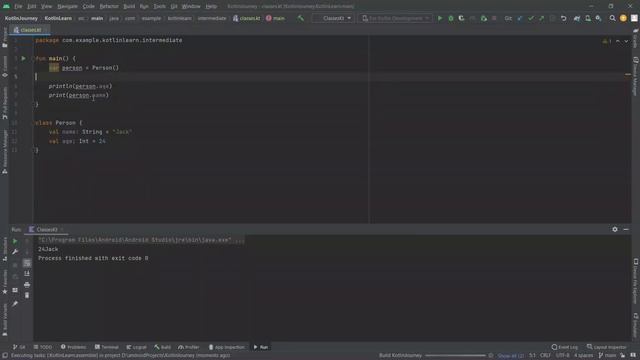The height and width of the screenshot is (360, 640).
Task: Open the View menu
Action: coord(47,6)
